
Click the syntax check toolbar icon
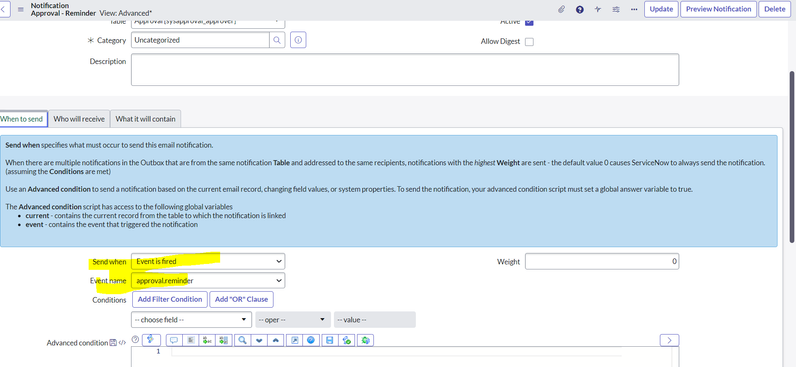click(347, 340)
